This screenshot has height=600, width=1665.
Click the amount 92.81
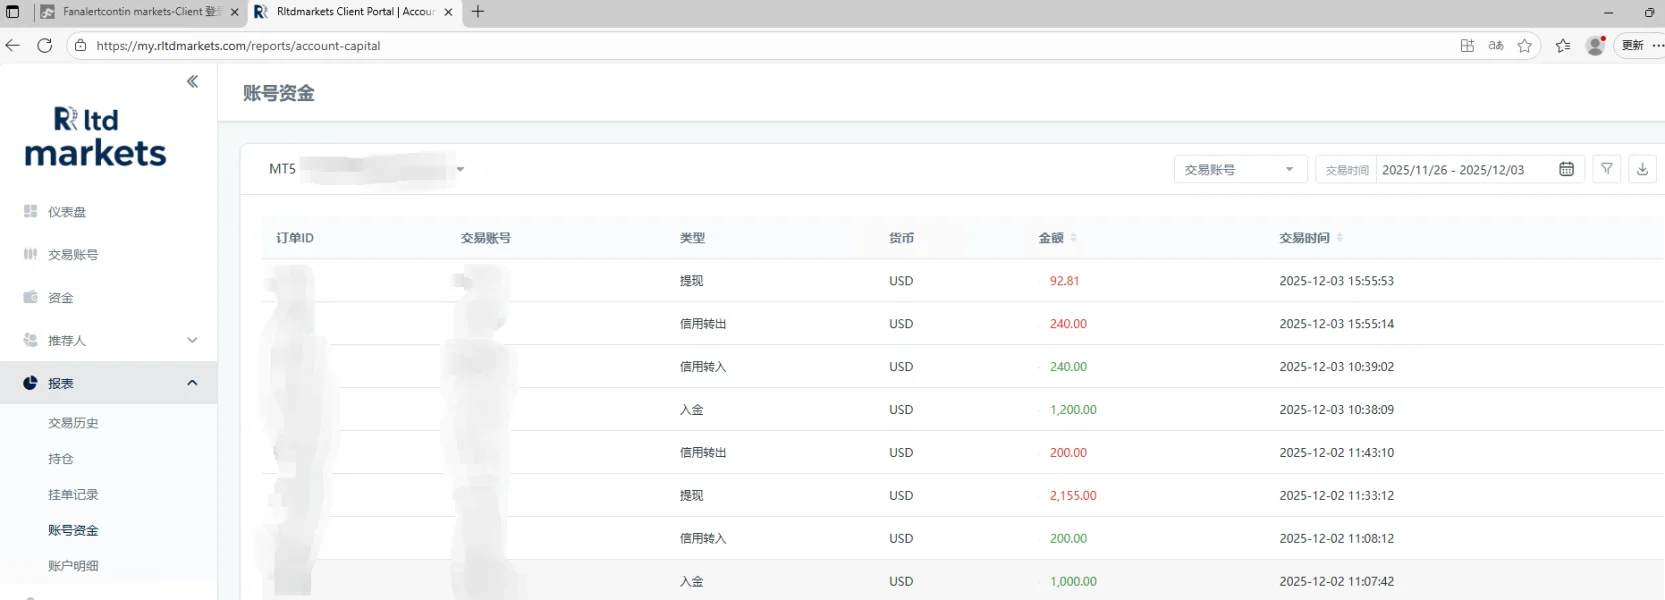1064,281
